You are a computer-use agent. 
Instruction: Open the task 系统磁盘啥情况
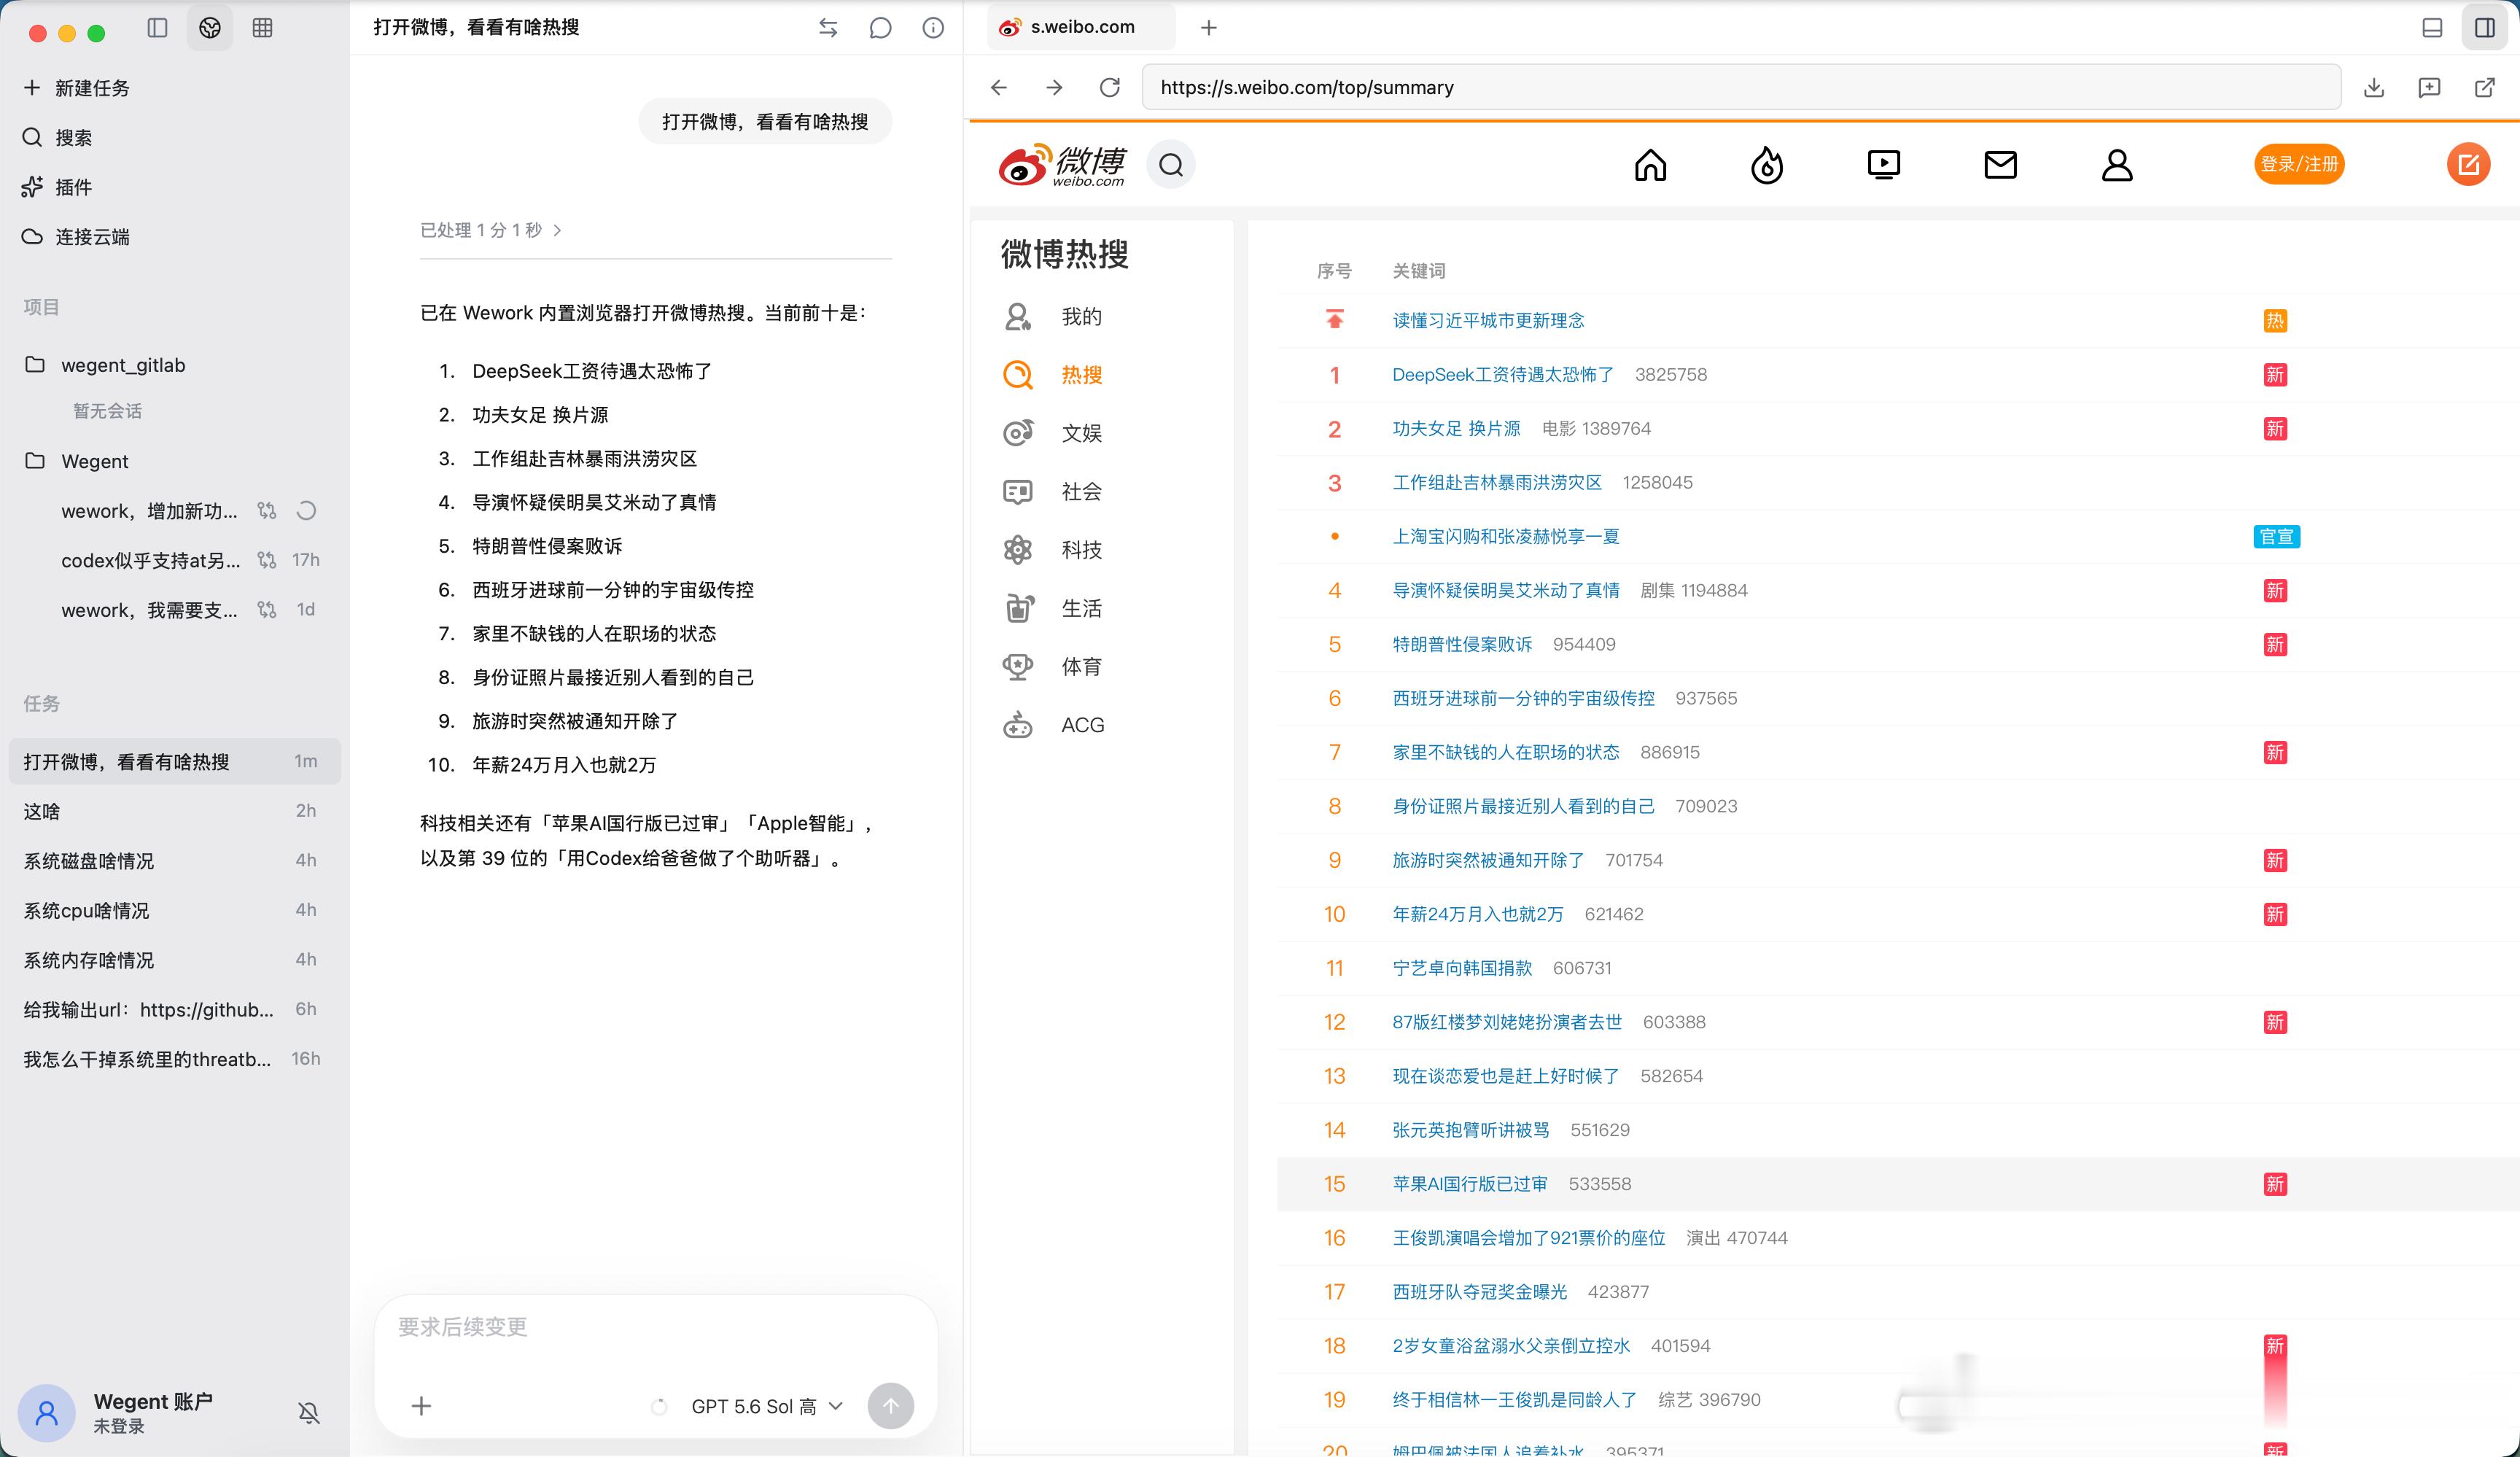coord(175,861)
